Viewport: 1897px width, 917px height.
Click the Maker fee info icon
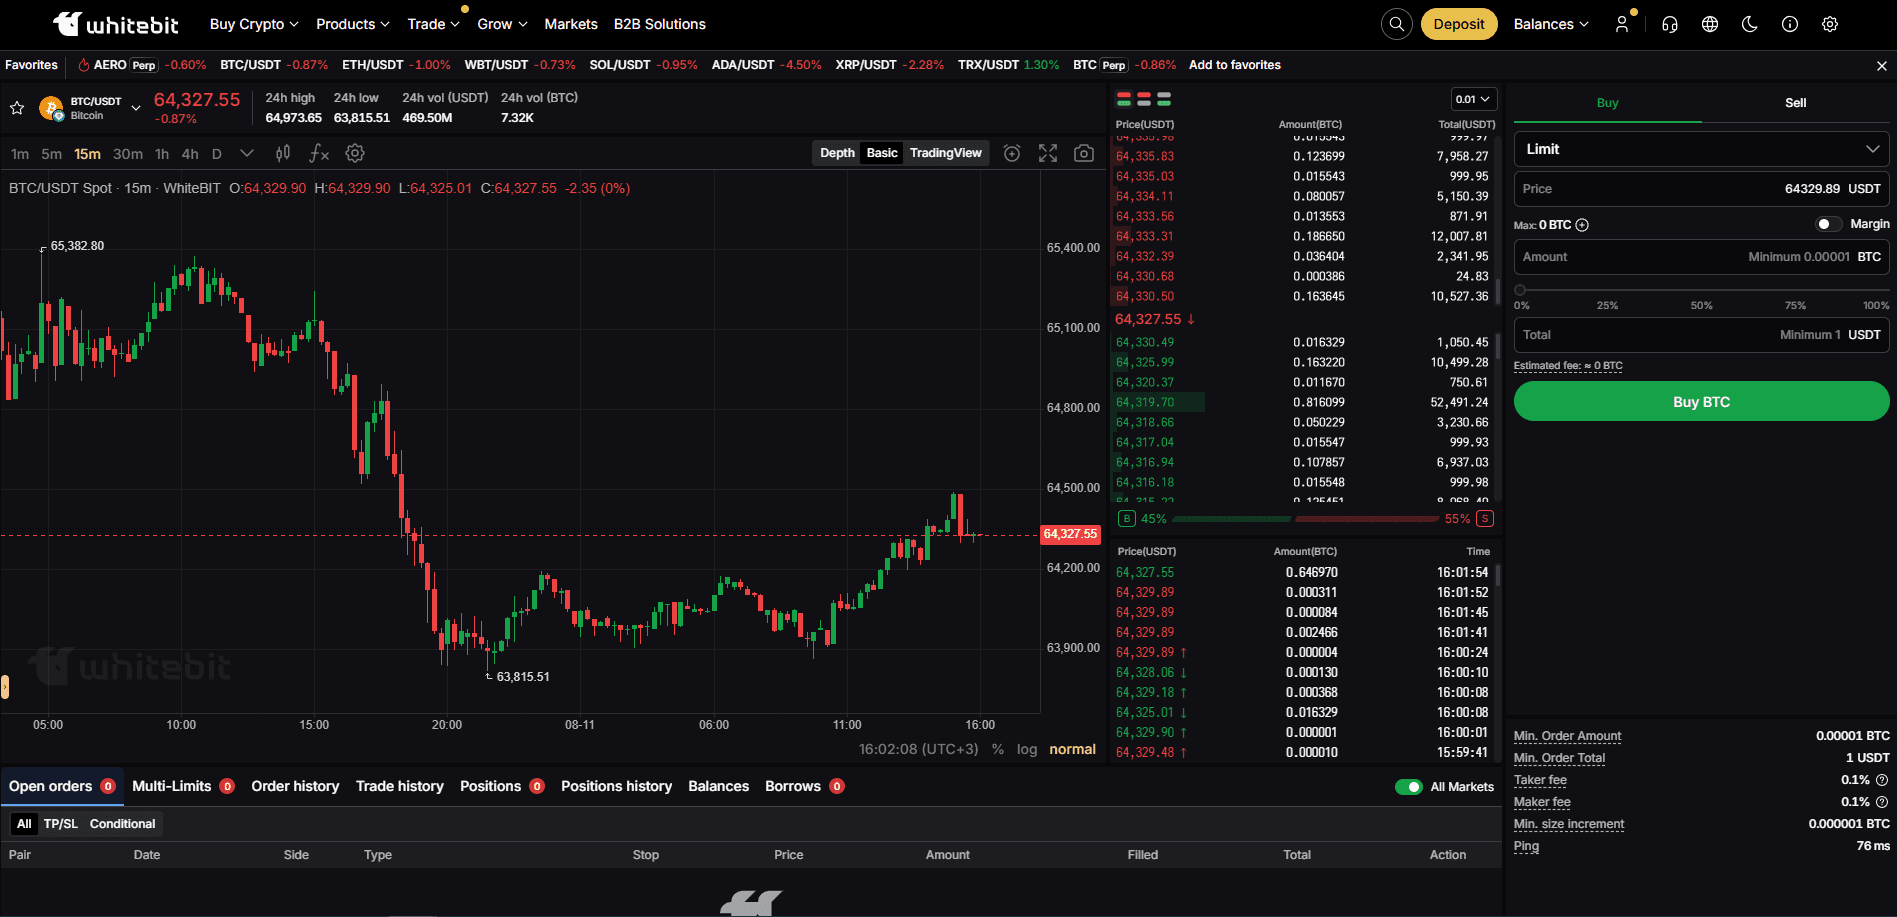pos(1882,802)
